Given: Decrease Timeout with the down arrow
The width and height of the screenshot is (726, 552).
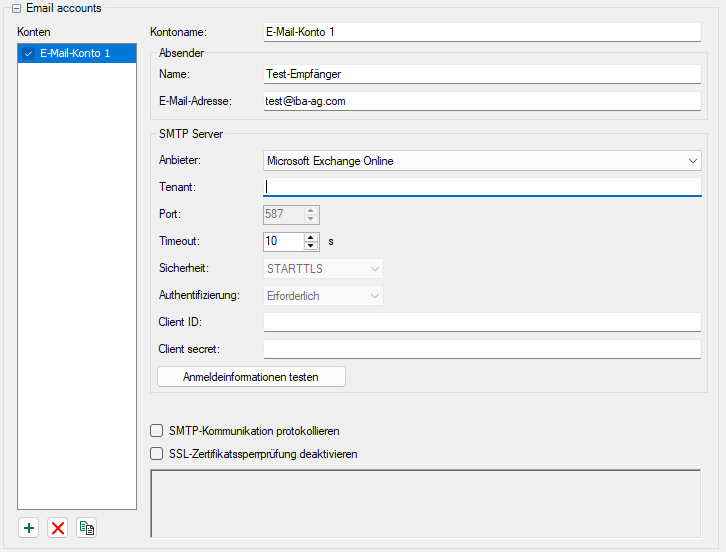Looking at the screenshot, I should pos(311,246).
